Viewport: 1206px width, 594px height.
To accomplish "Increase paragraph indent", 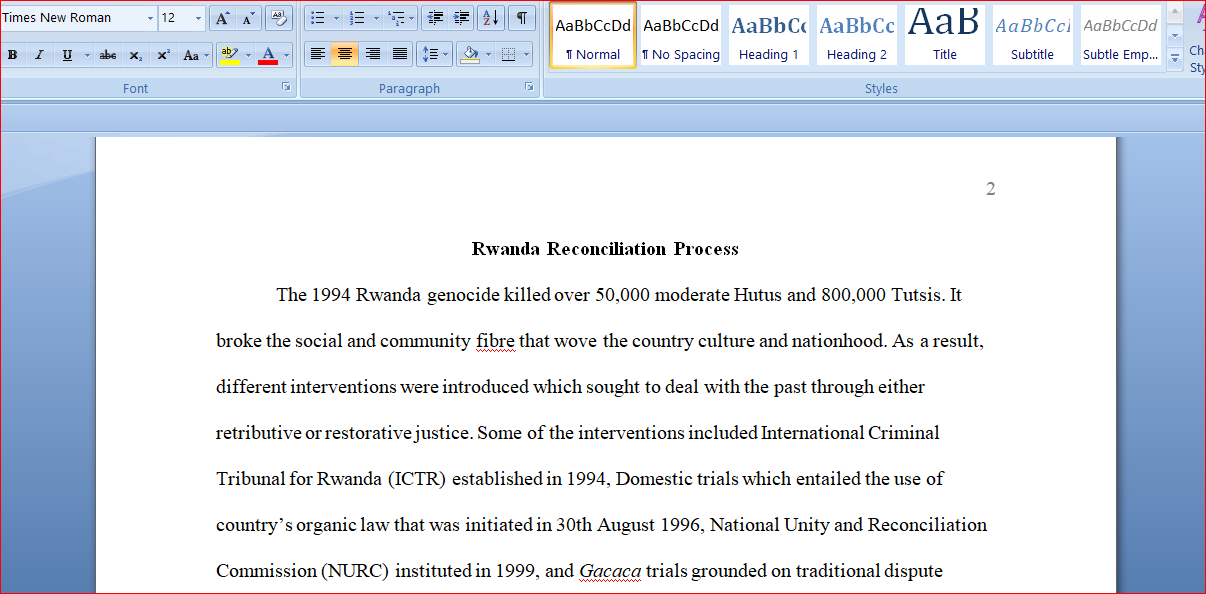I will click(x=461, y=18).
